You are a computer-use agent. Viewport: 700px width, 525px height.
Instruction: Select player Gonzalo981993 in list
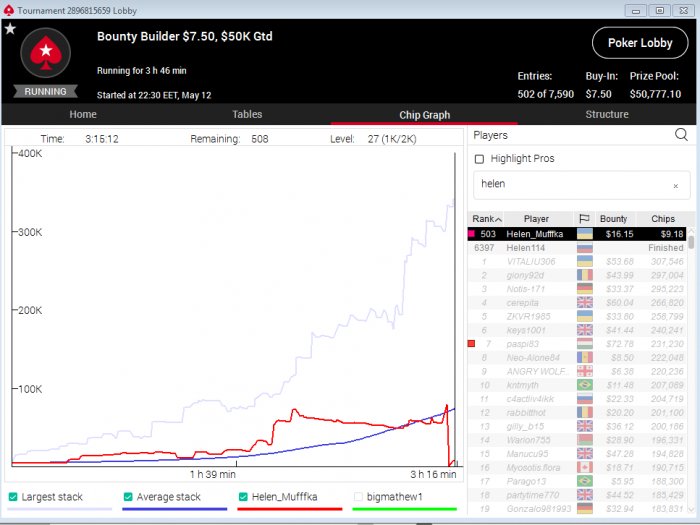(x=577, y=508)
